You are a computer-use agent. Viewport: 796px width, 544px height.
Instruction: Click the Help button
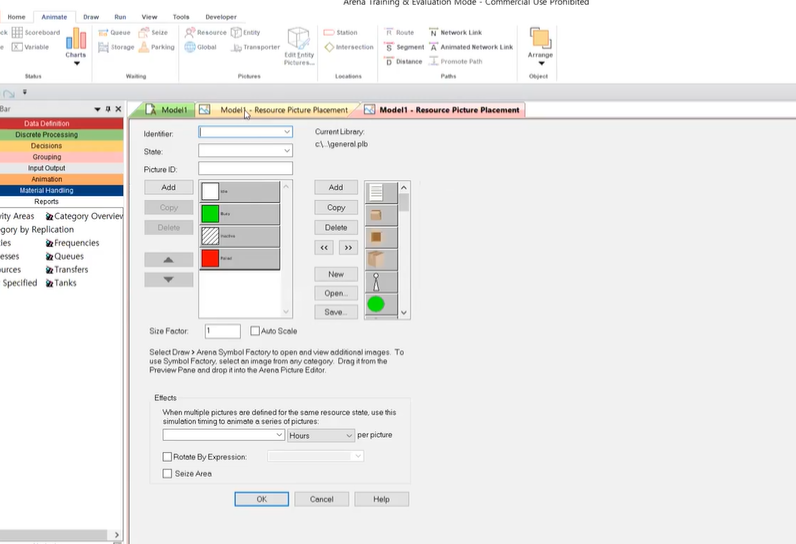[381, 499]
